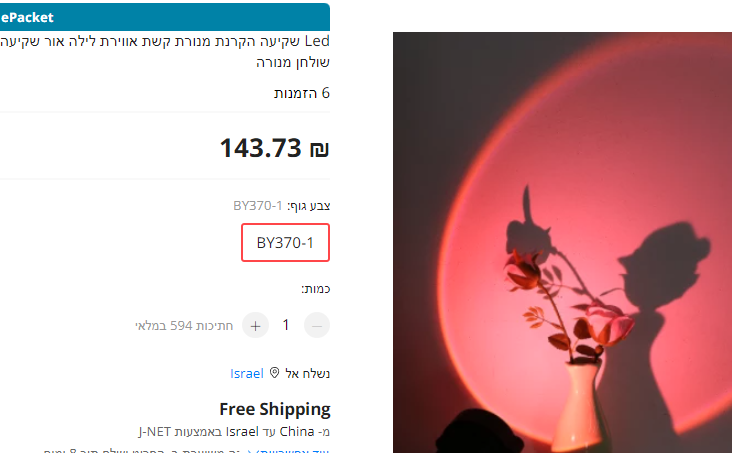
Task: Click the shekel currency symbol
Action: [x=319, y=149]
